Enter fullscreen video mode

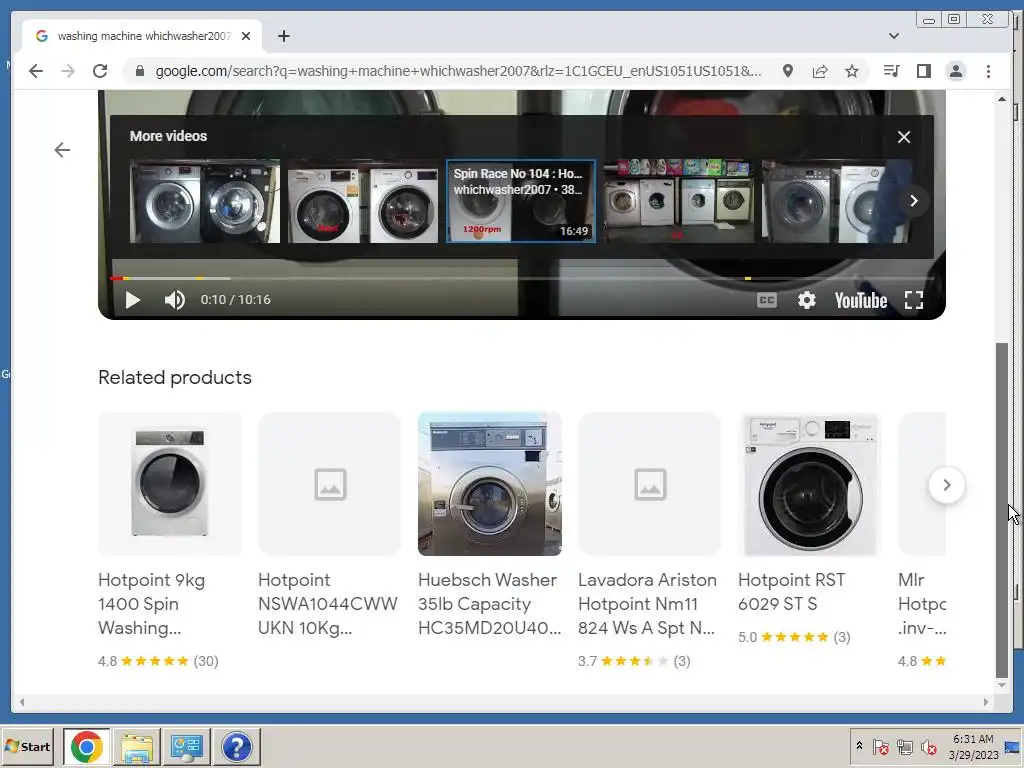point(914,300)
